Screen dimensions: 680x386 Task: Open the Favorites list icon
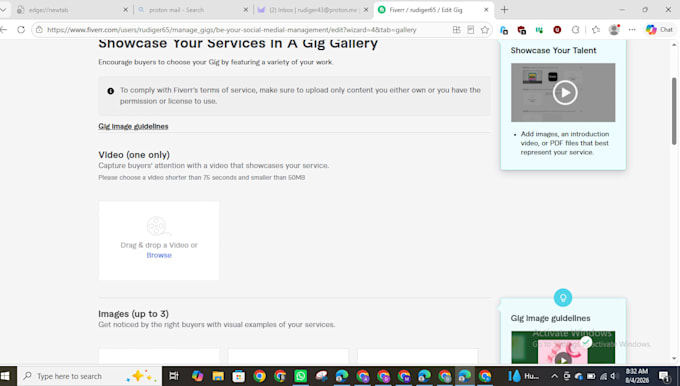click(x=596, y=29)
